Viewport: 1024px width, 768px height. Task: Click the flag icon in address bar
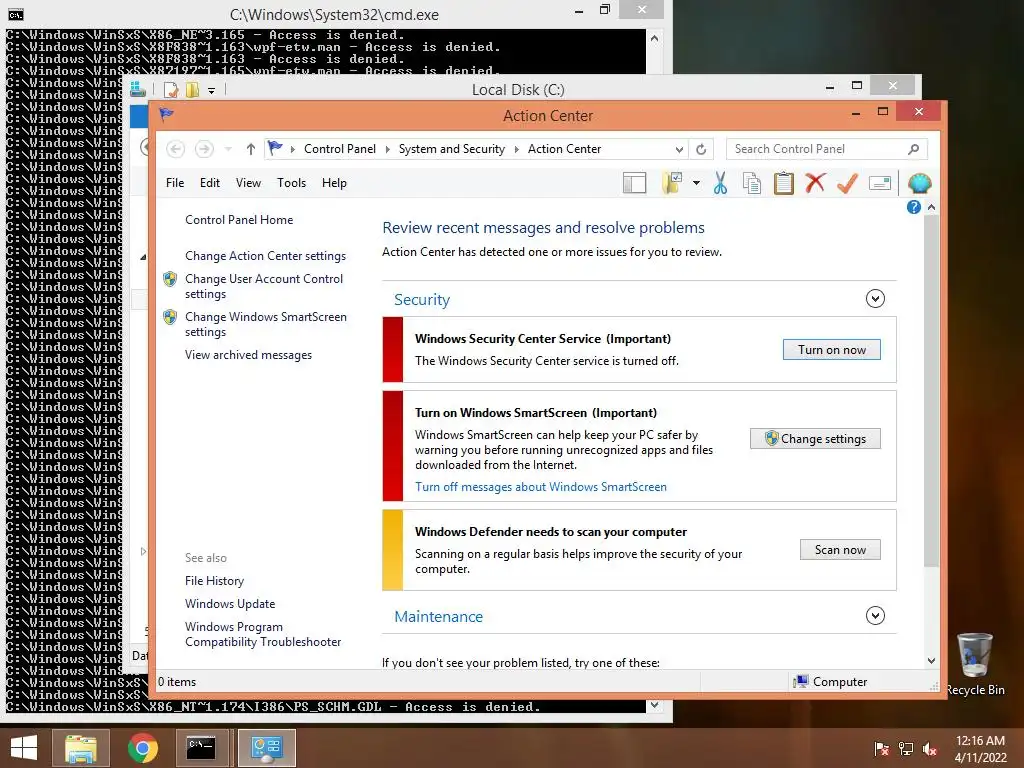[x=276, y=148]
